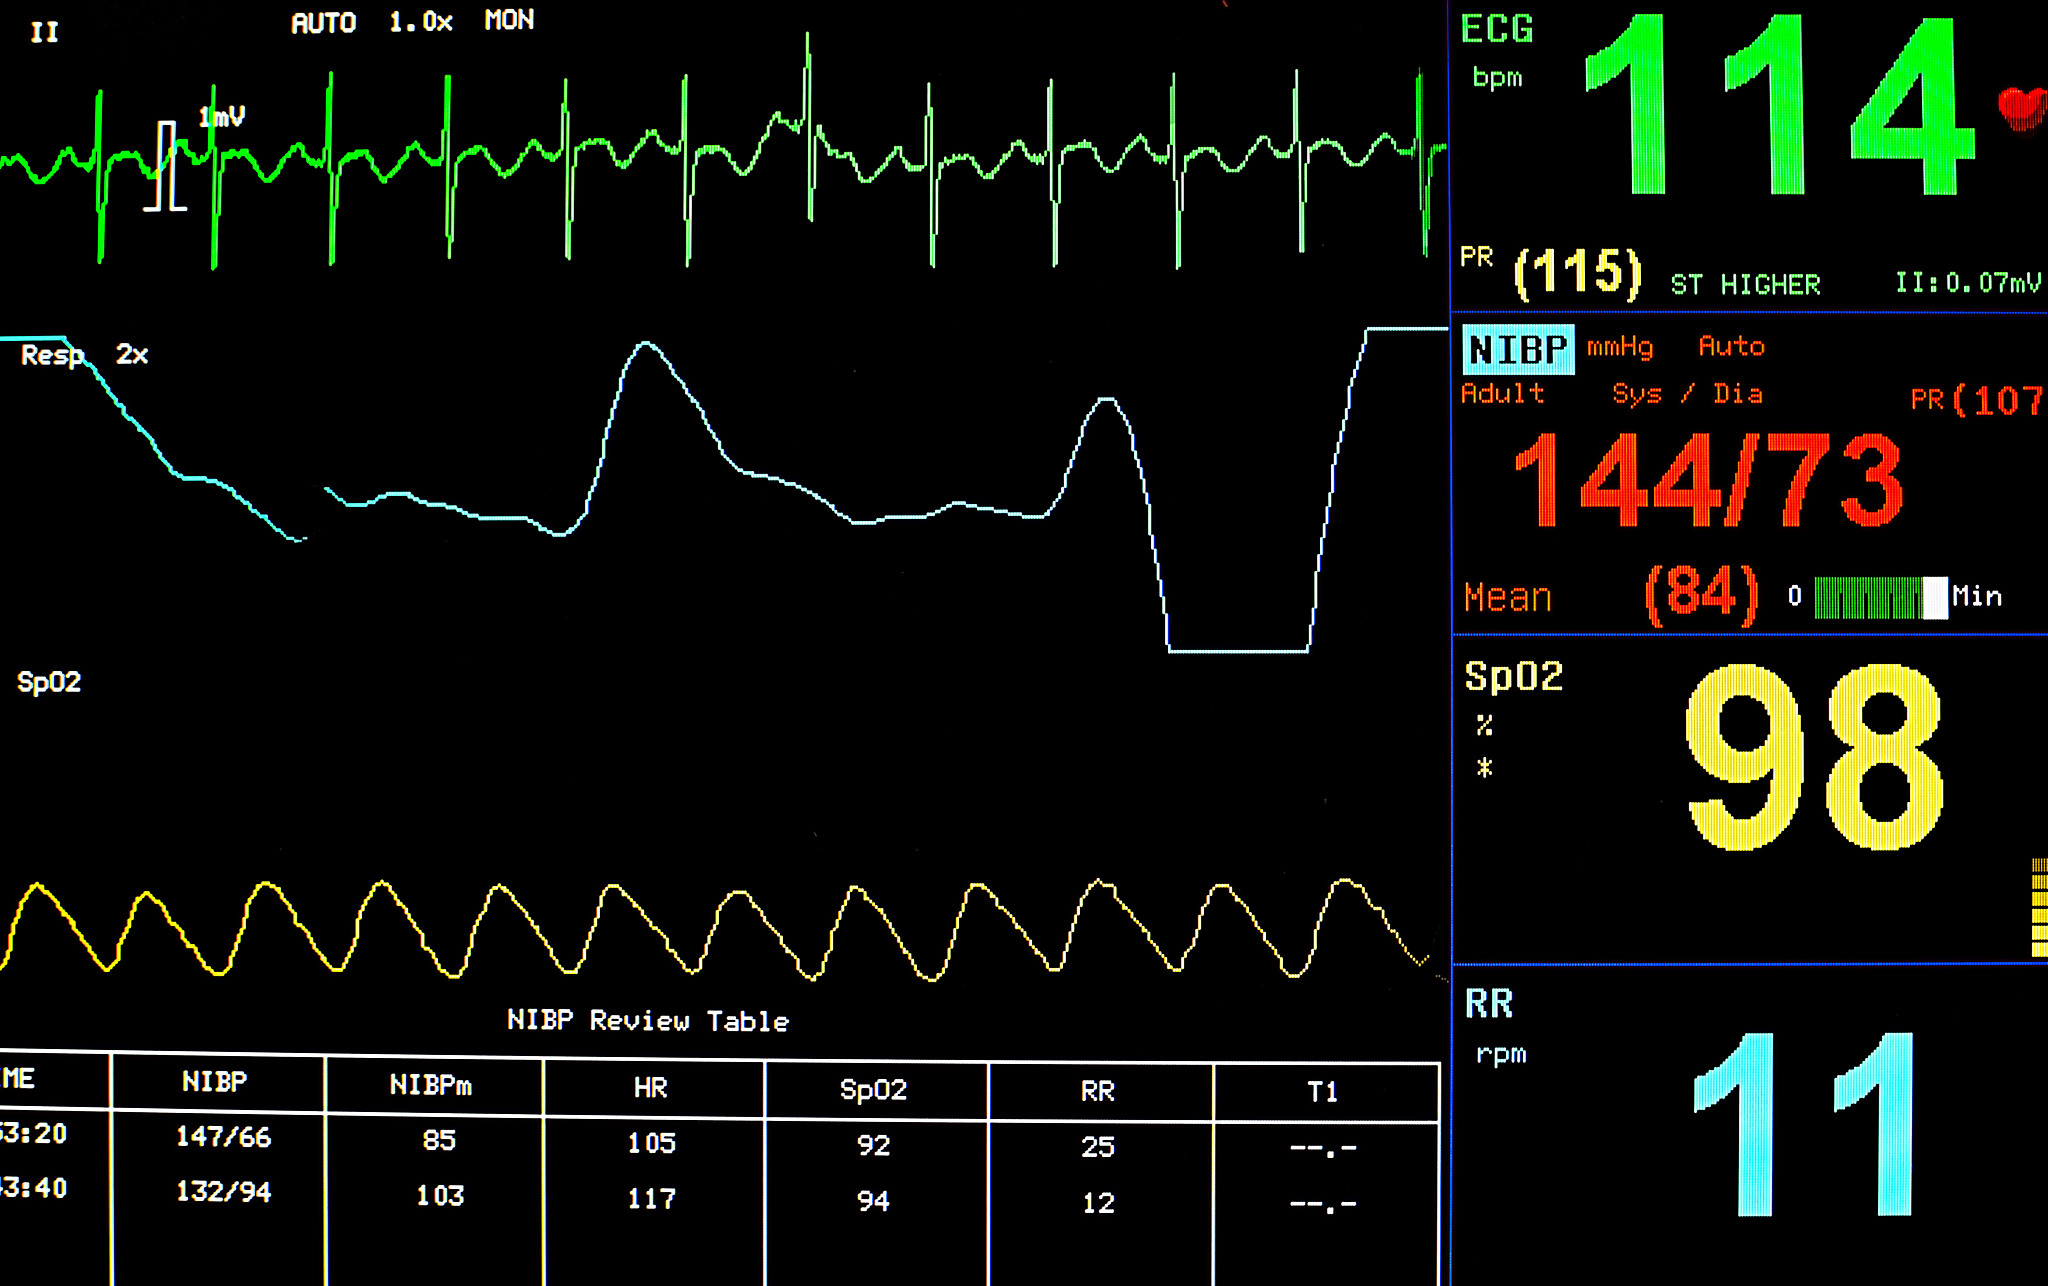Change the 1.0x ECG gain setting
This screenshot has height=1286, width=2048.
[x=420, y=22]
